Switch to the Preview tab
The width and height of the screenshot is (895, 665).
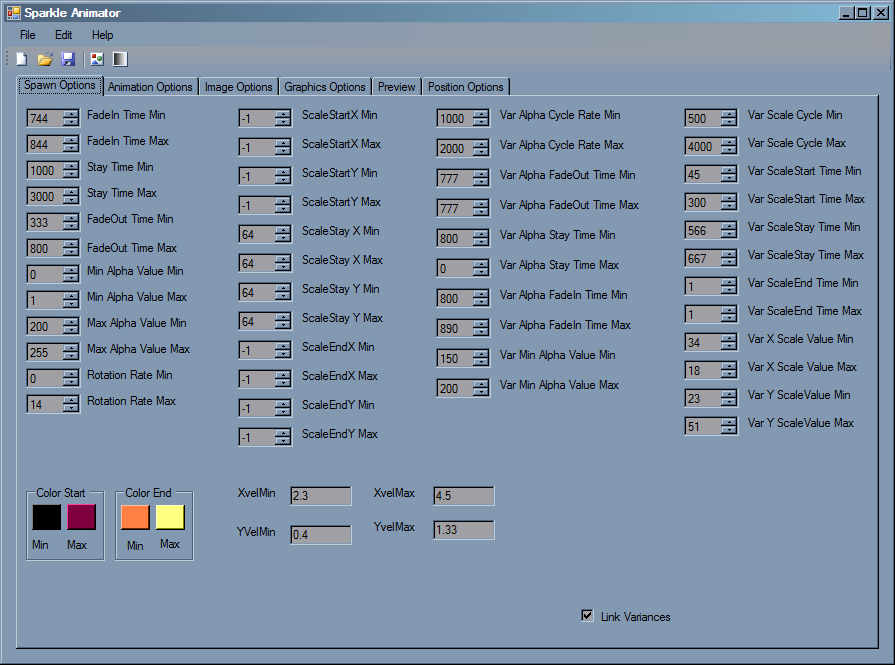point(396,86)
